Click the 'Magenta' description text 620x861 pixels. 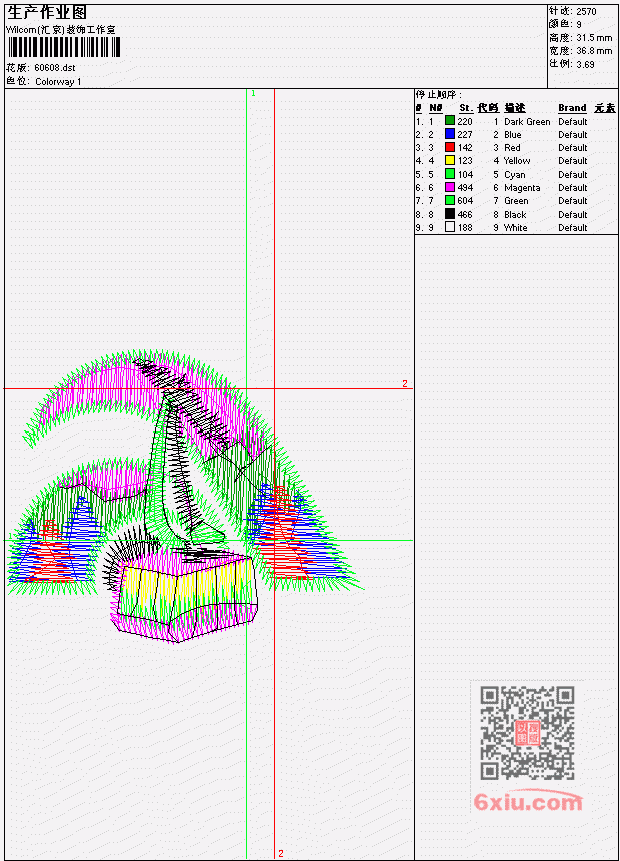tap(522, 188)
